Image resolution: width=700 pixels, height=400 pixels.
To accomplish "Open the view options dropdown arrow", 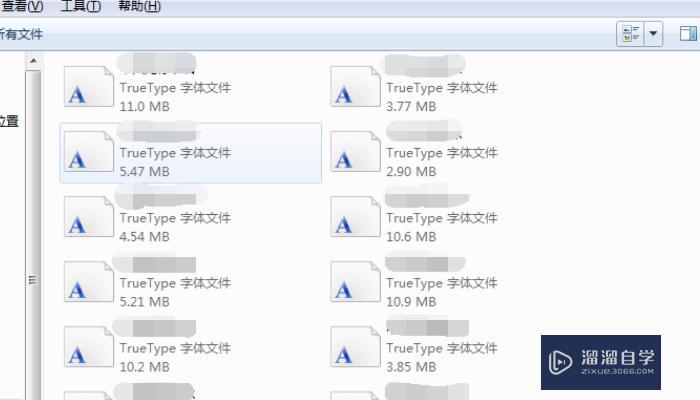I will coord(653,34).
